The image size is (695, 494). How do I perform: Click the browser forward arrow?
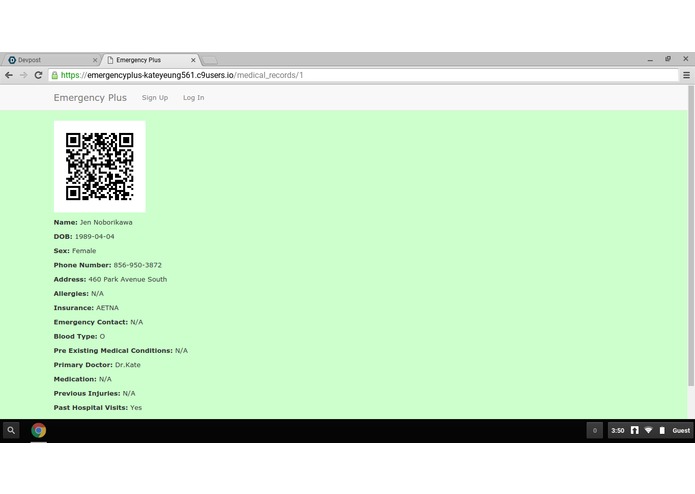pyautogui.click(x=23, y=75)
